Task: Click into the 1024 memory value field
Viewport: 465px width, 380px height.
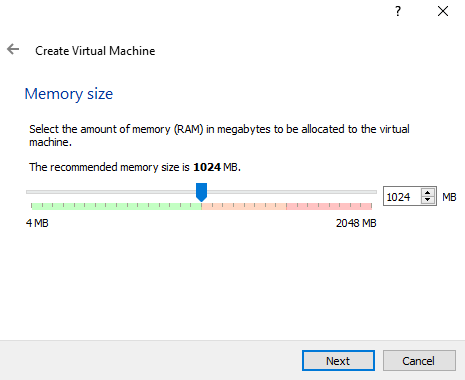Action: click(x=402, y=196)
